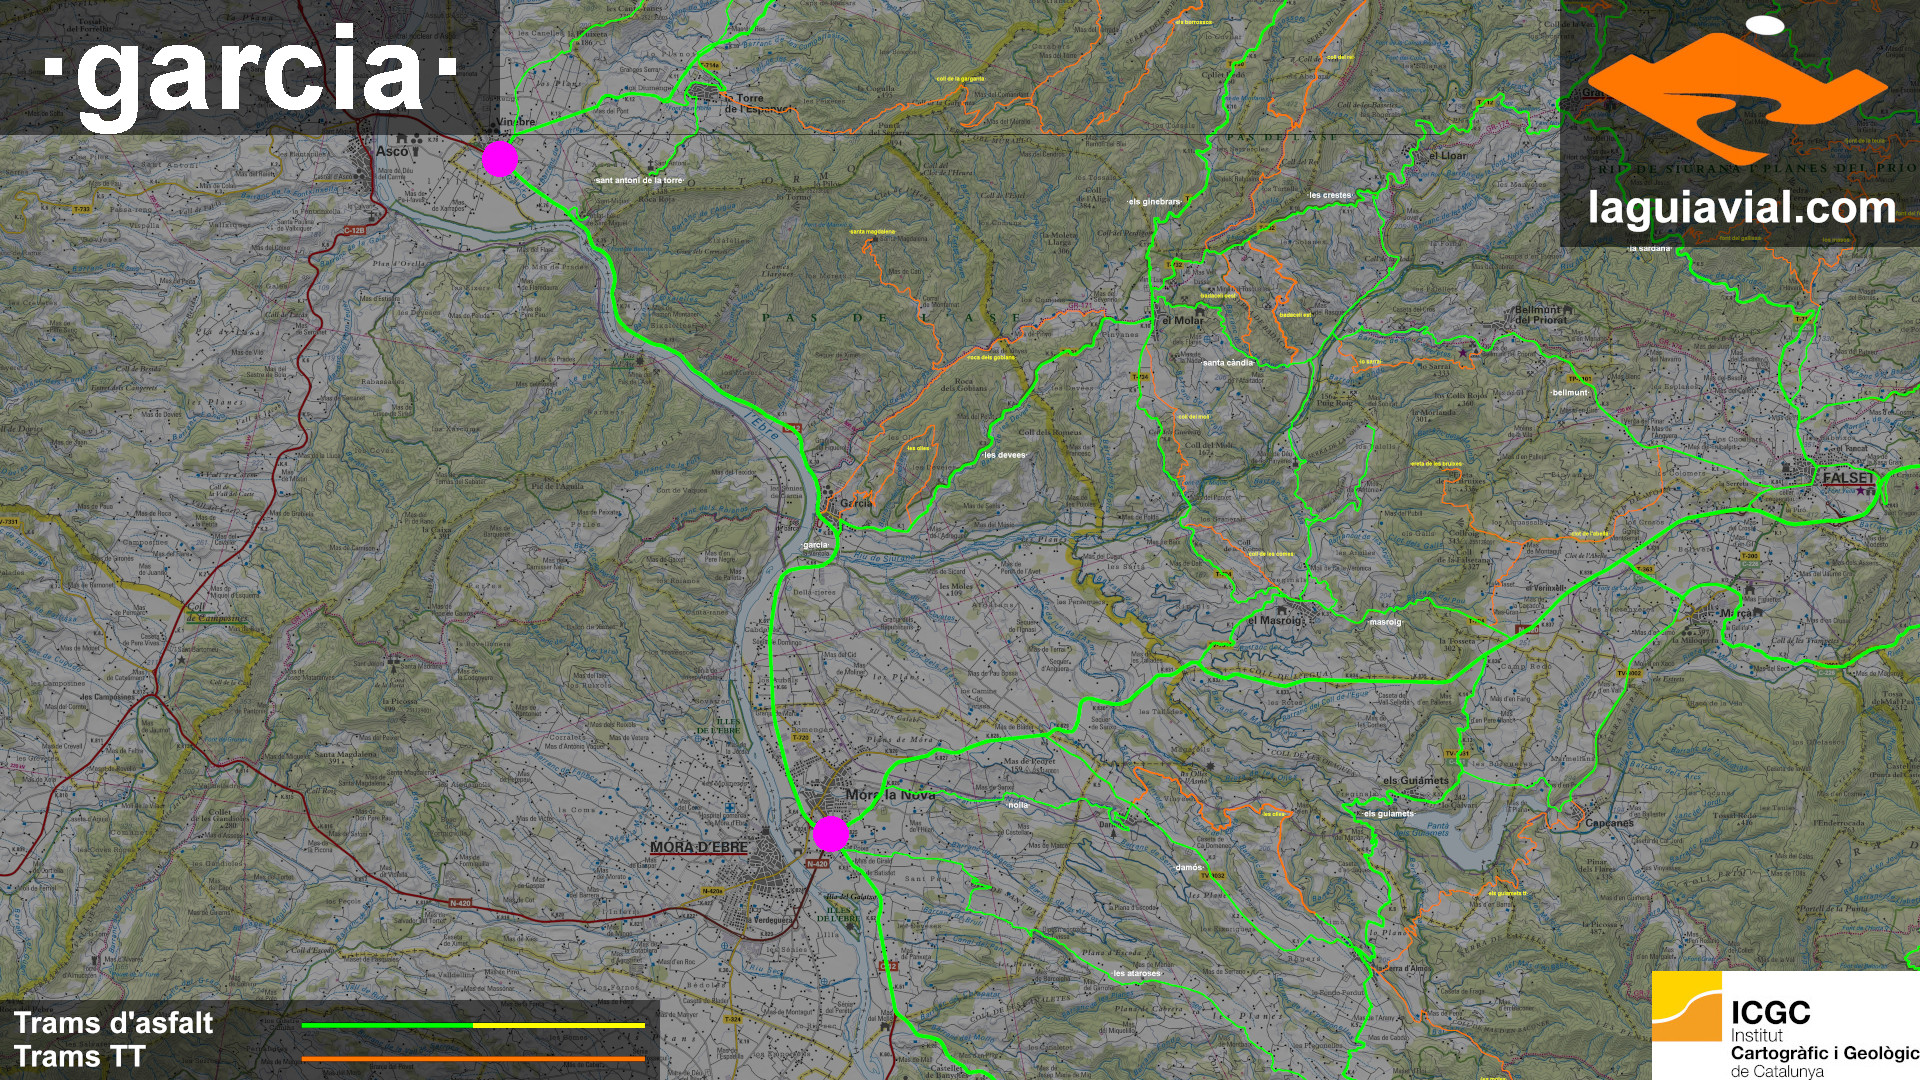
Task: Select the Trams d'asfalt legend label
Action: click(114, 1023)
